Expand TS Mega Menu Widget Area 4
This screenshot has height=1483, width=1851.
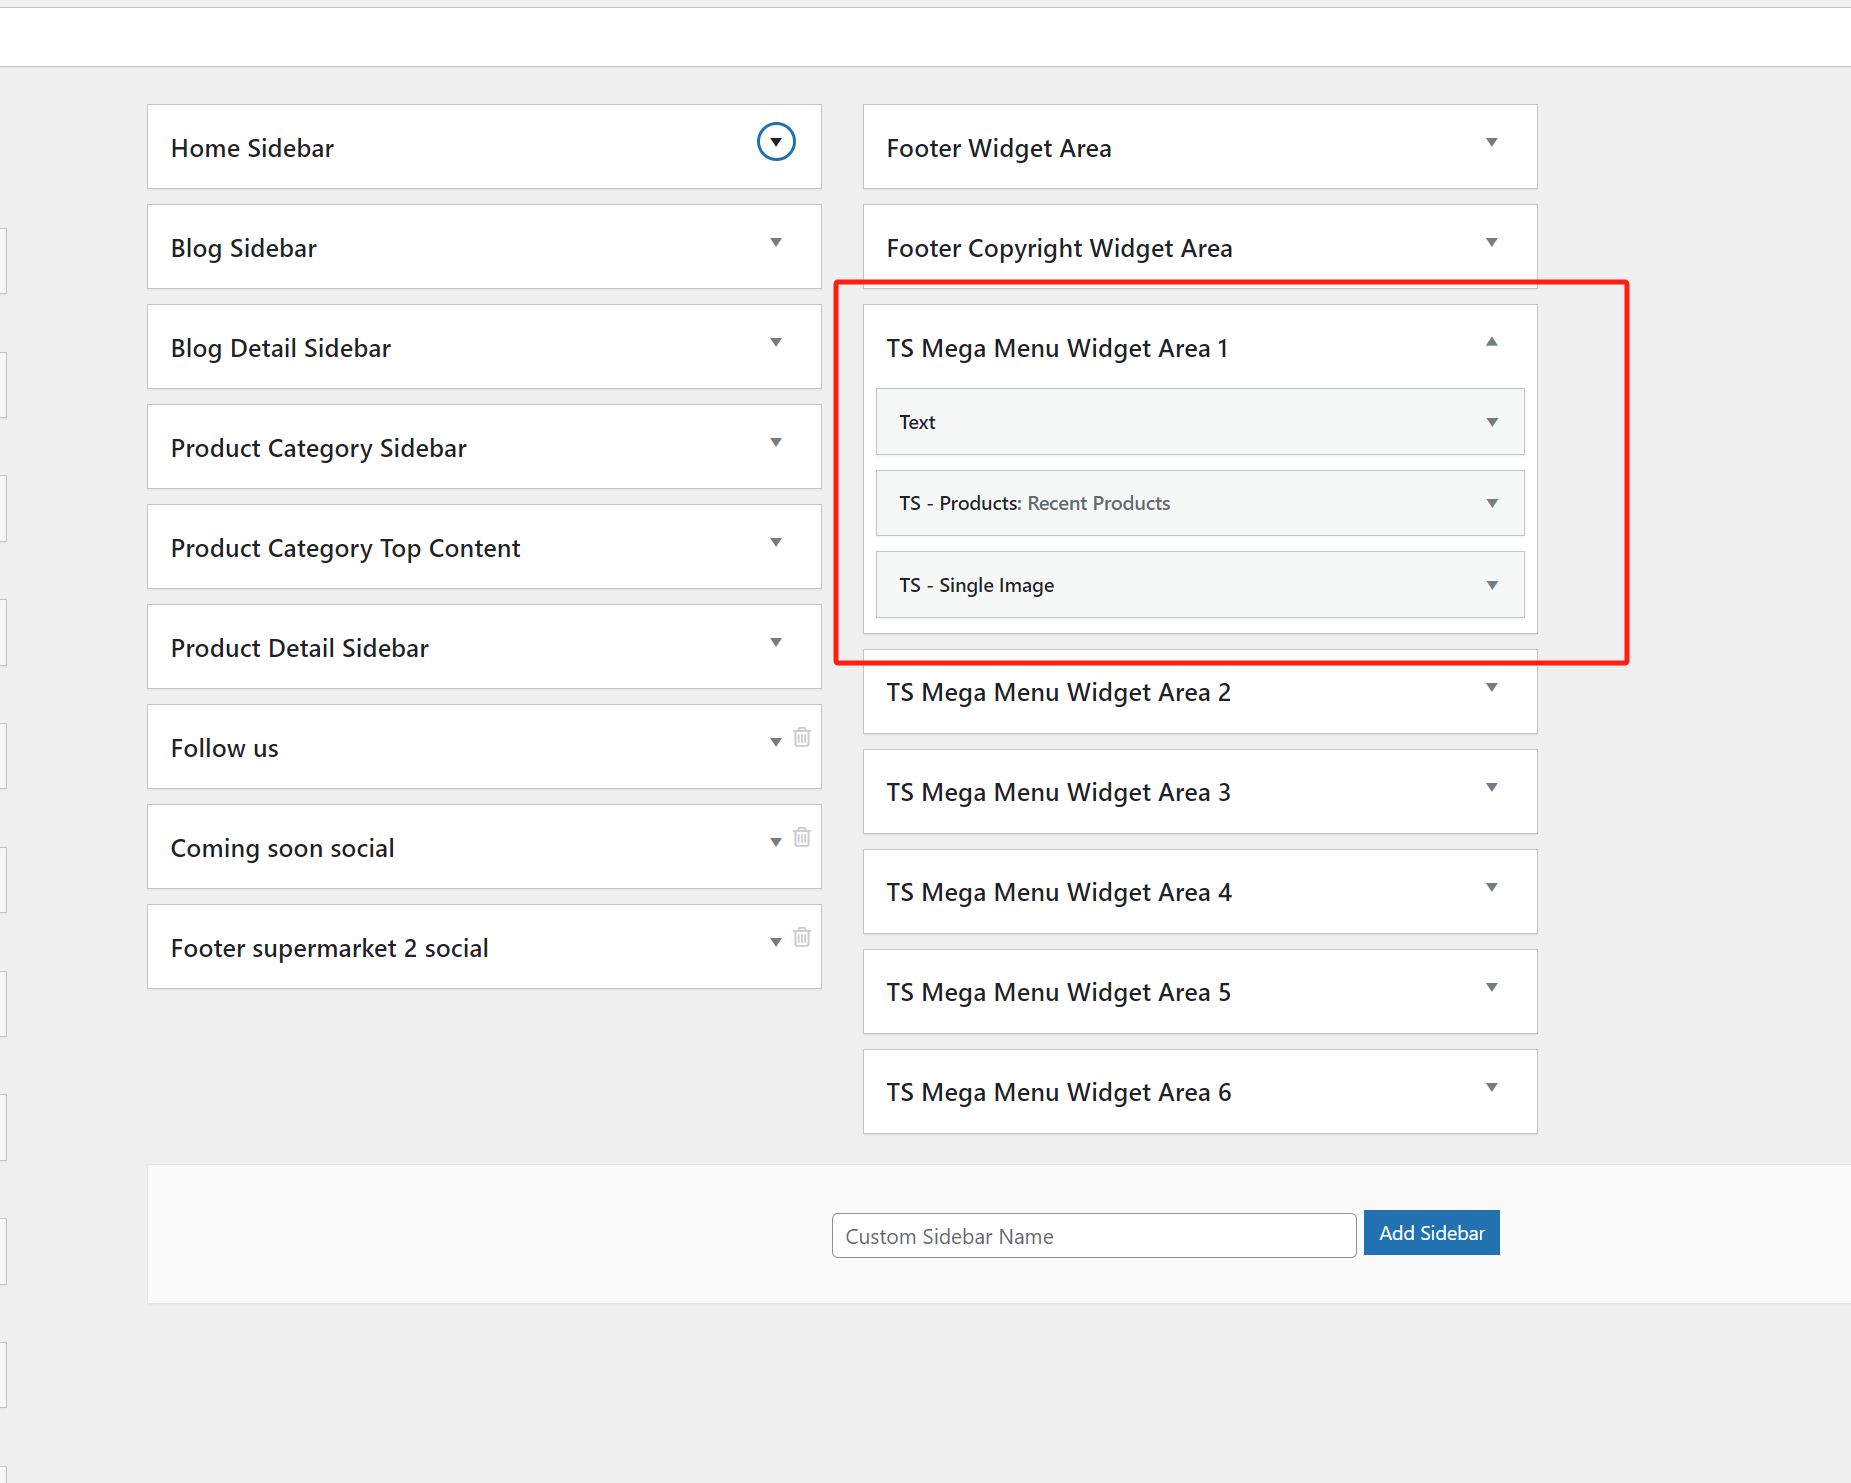tap(1491, 888)
